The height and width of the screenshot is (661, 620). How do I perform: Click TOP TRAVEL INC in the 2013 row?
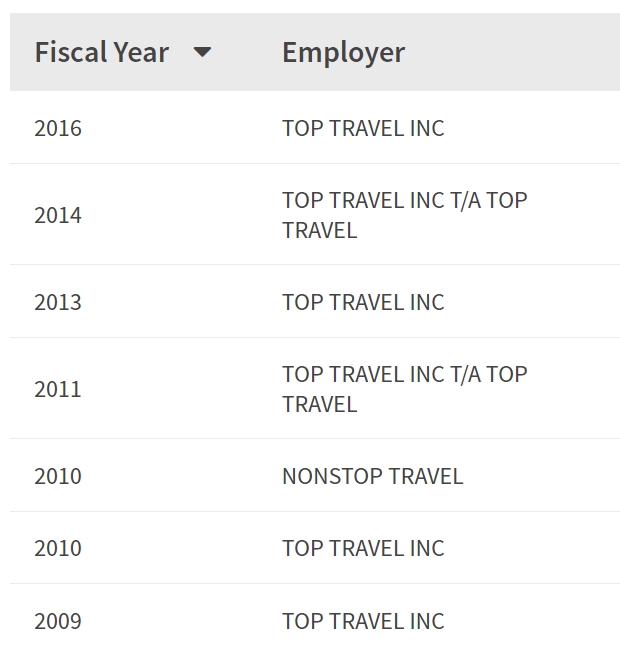pyautogui.click(x=363, y=302)
